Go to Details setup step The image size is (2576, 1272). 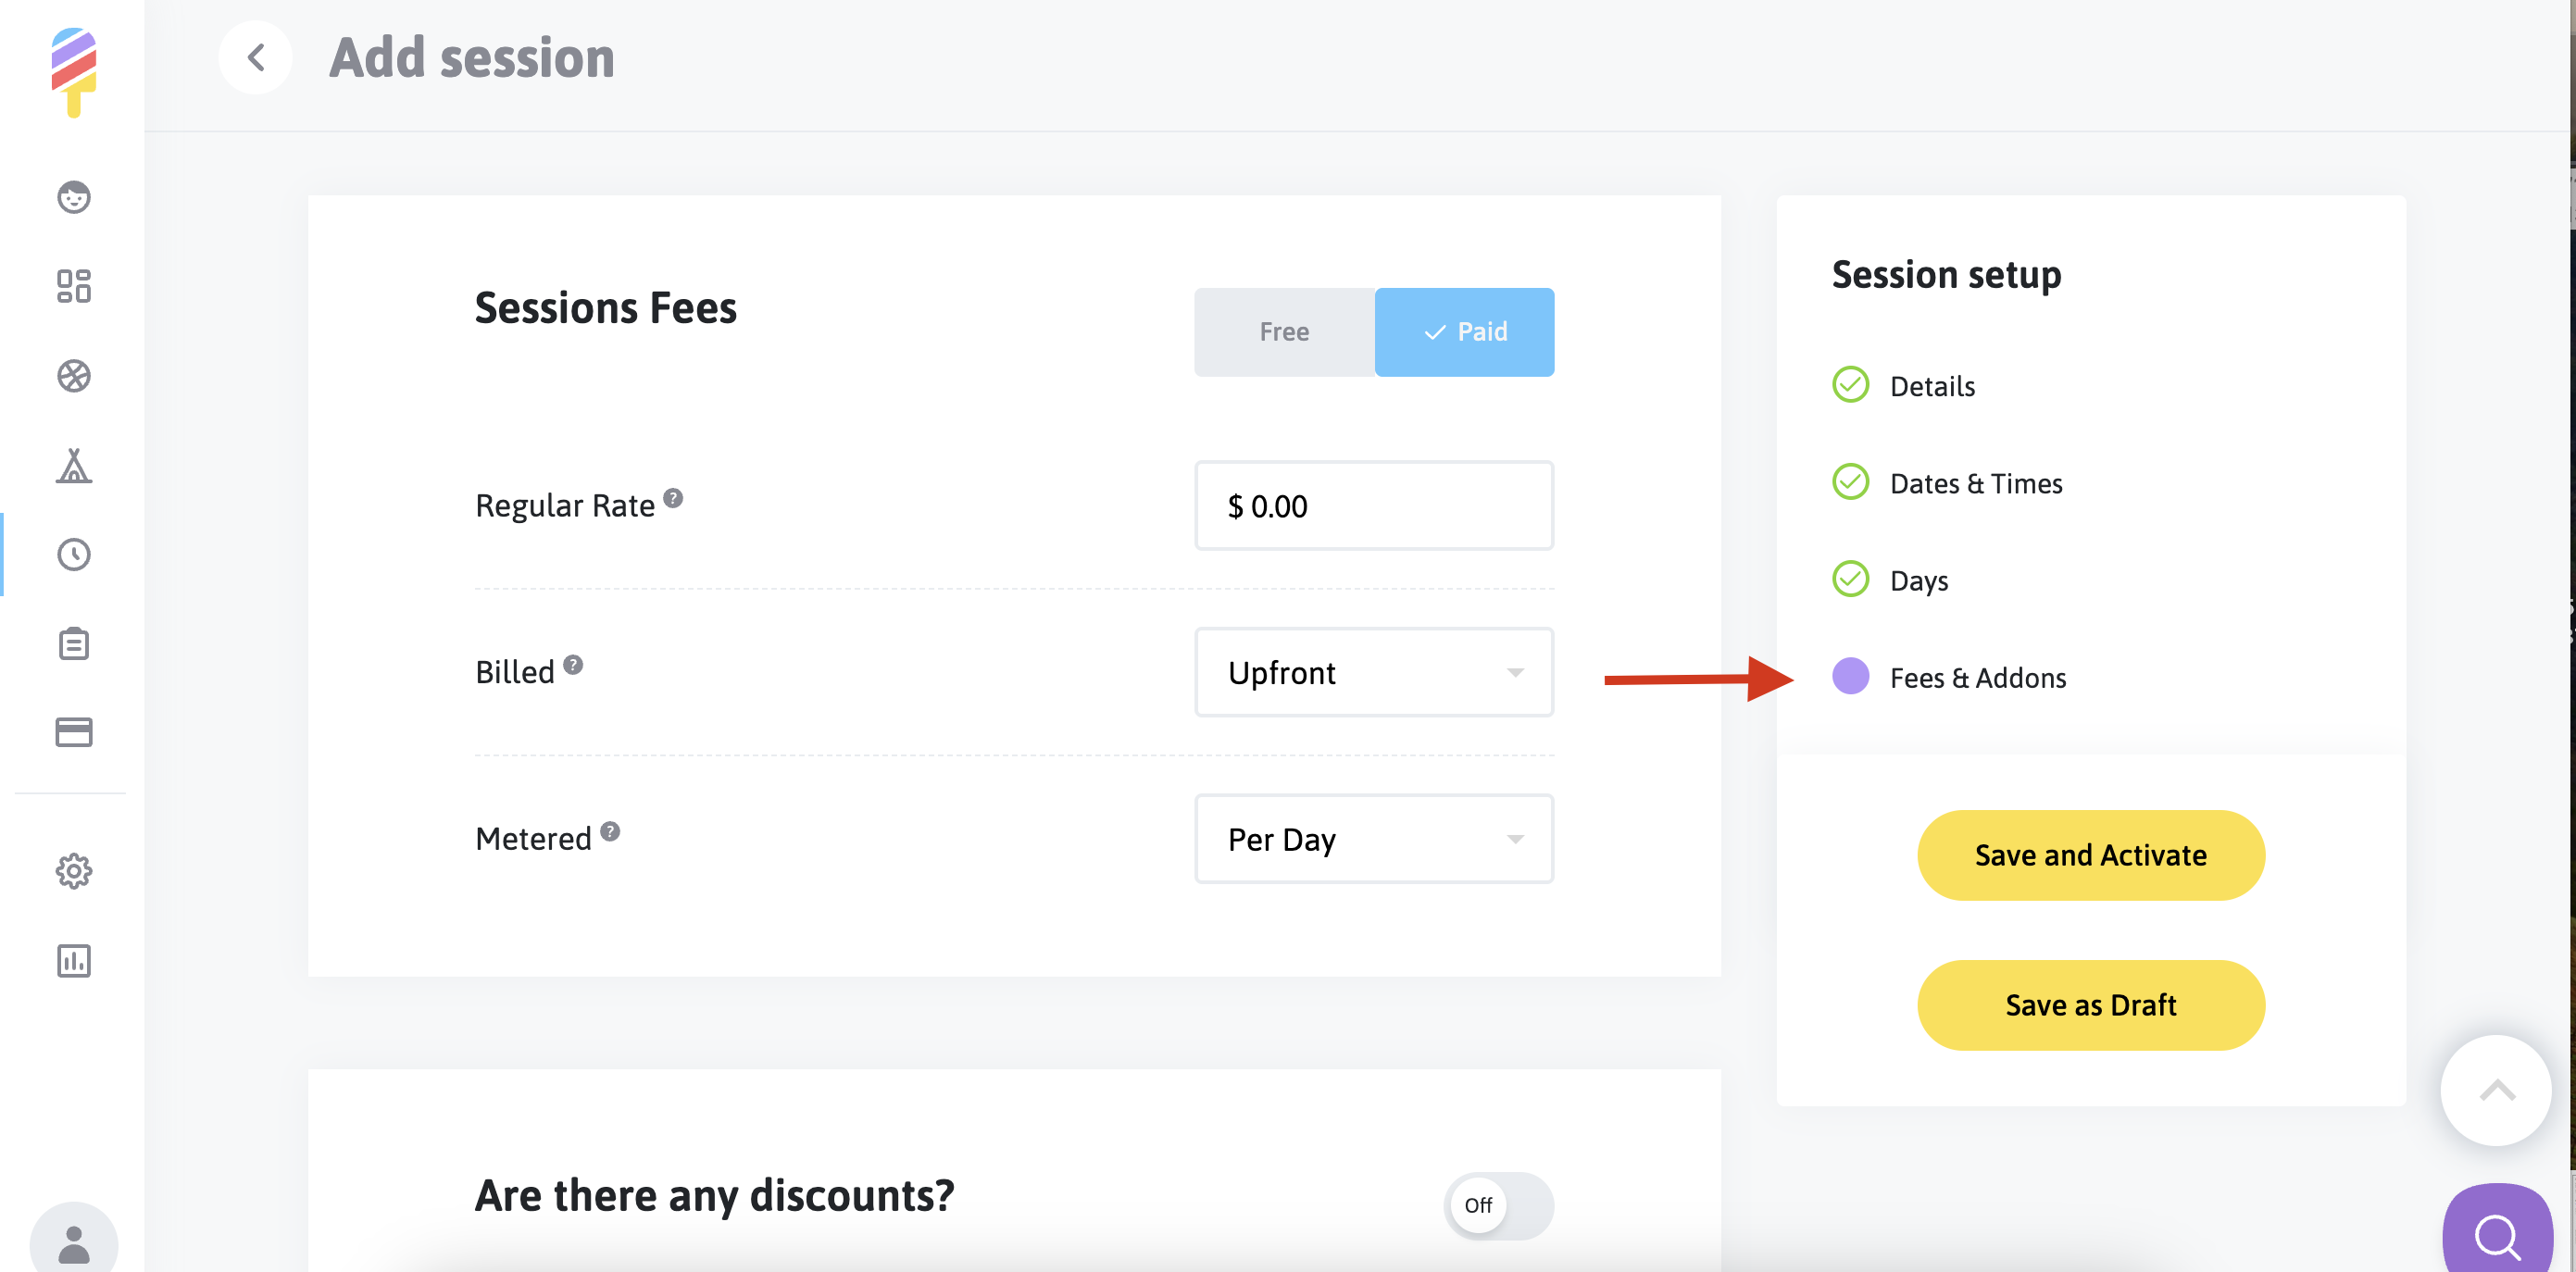(x=1931, y=386)
